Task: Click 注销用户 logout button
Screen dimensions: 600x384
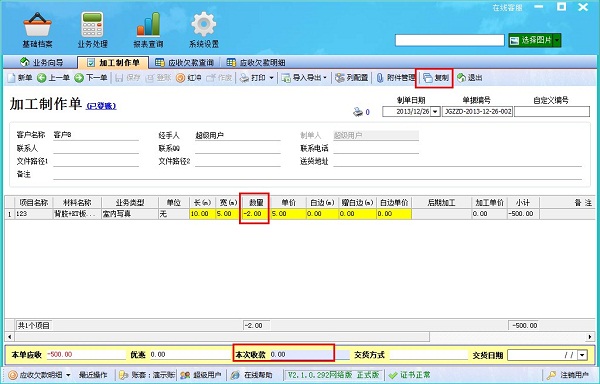Action: [569, 375]
